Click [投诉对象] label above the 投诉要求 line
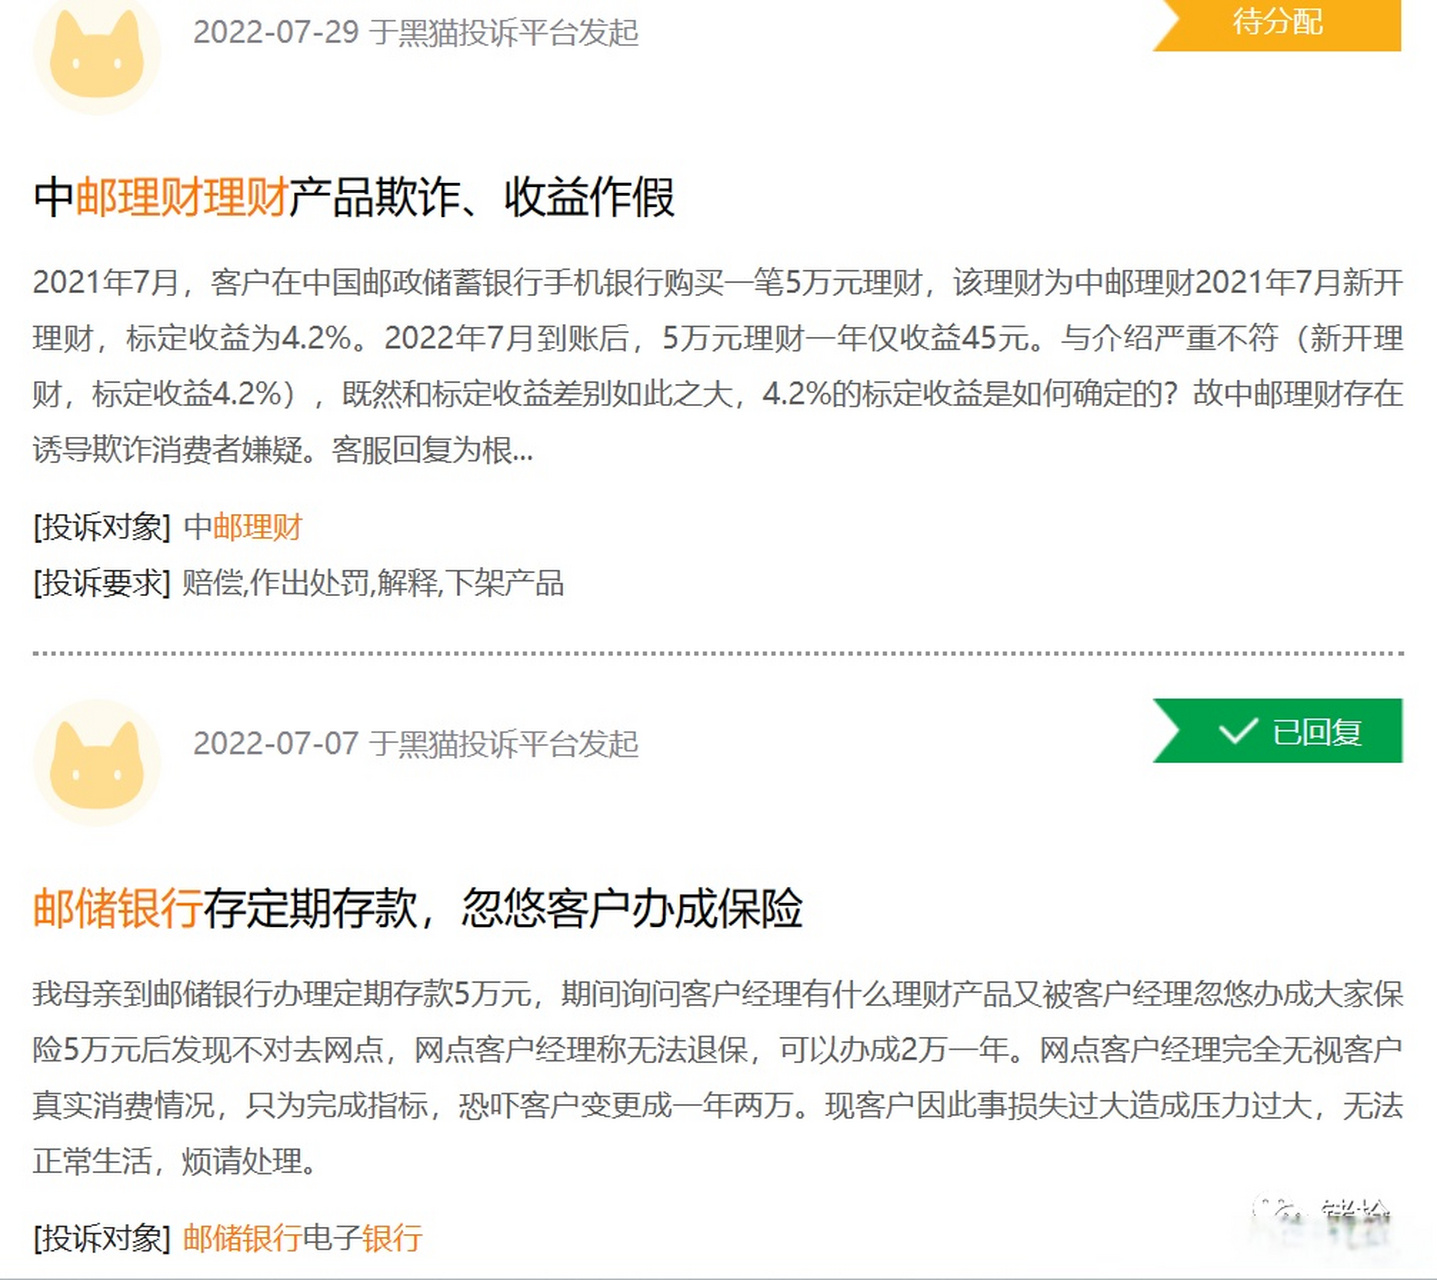1437x1280 pixels. click(102, 527)
